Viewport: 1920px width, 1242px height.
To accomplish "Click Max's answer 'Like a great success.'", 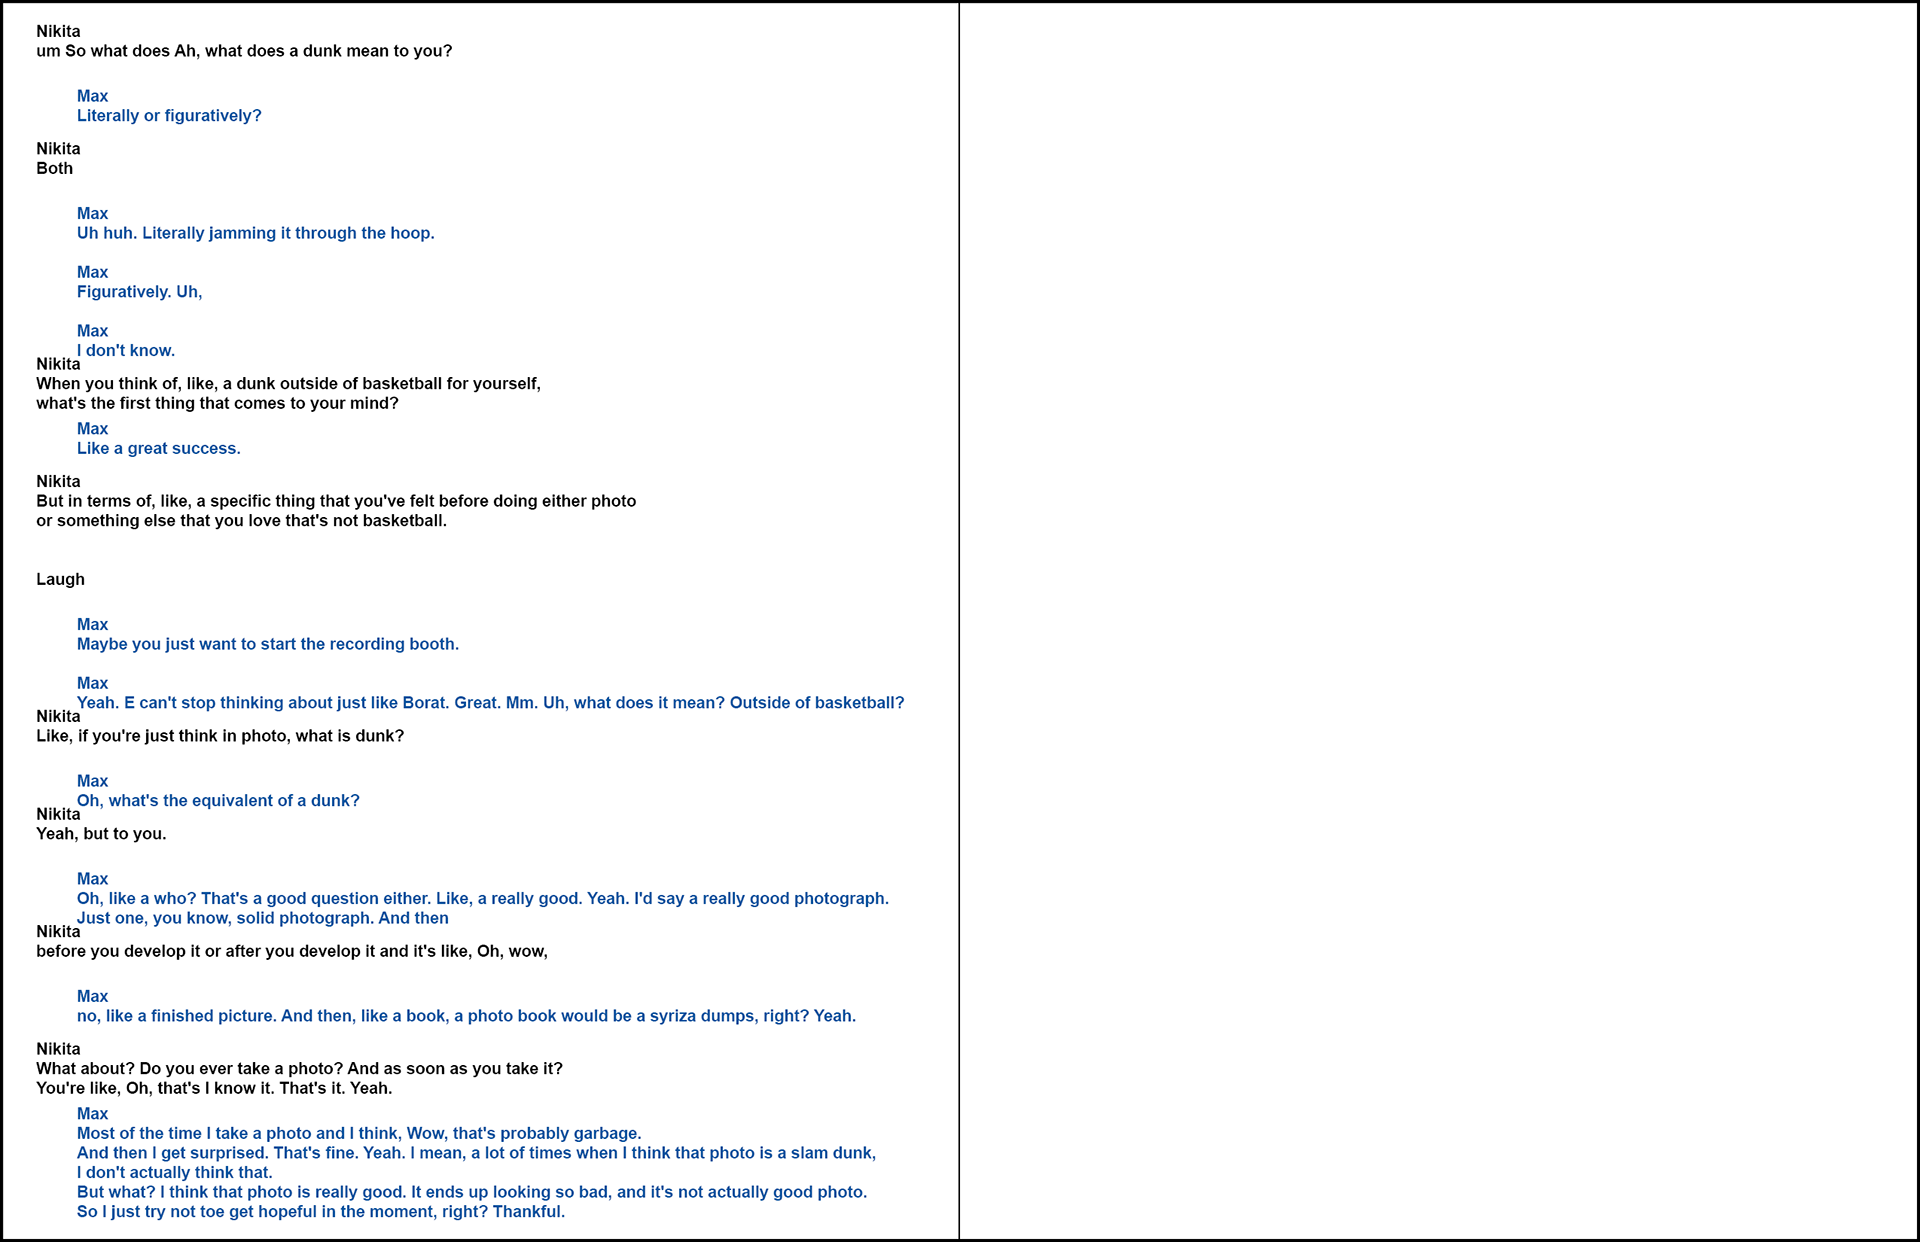I will pos(159,448).
